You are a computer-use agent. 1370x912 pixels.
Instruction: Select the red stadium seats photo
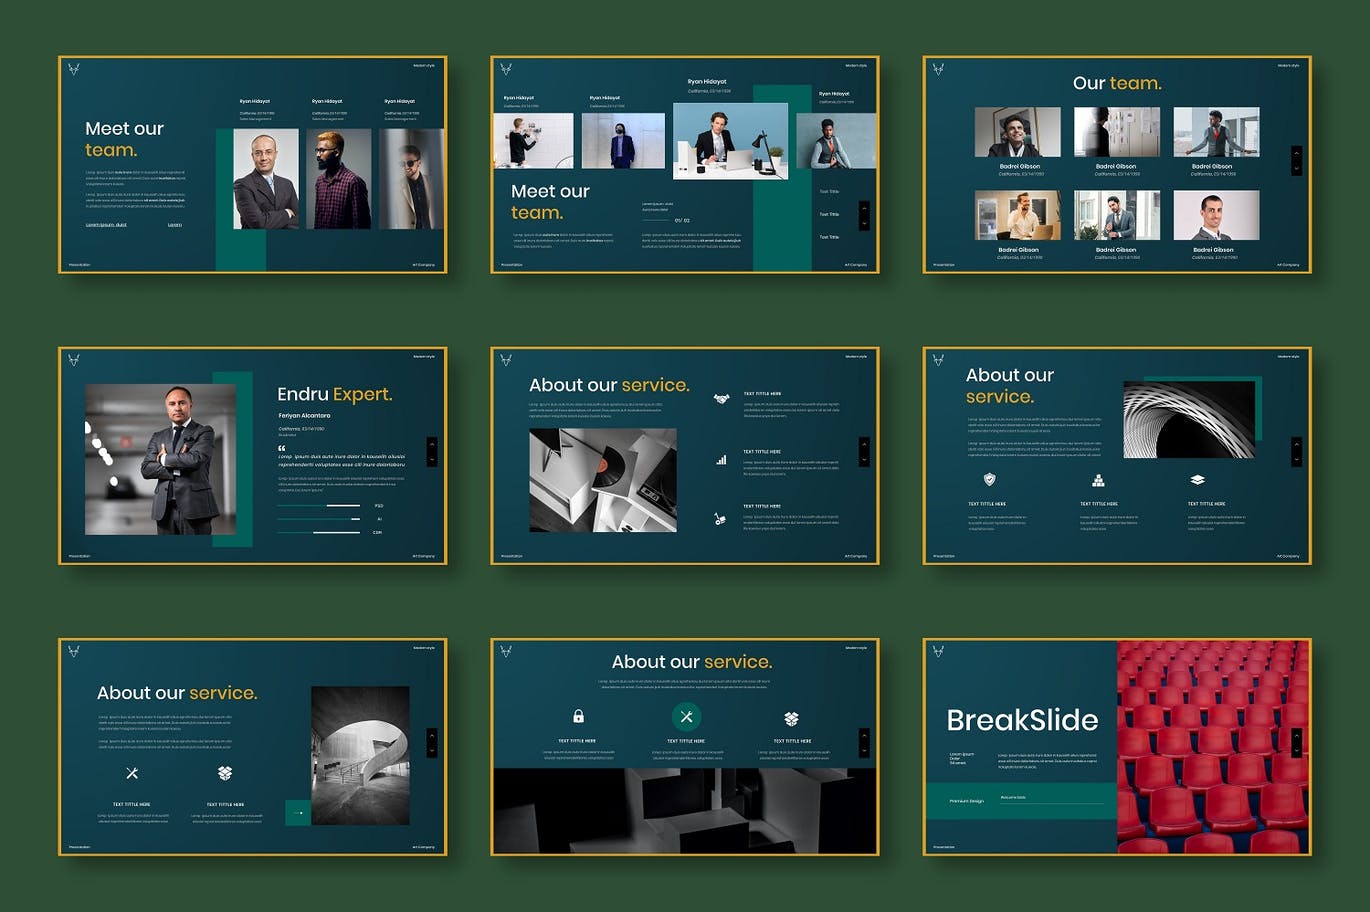click(x=1212, y=746)
